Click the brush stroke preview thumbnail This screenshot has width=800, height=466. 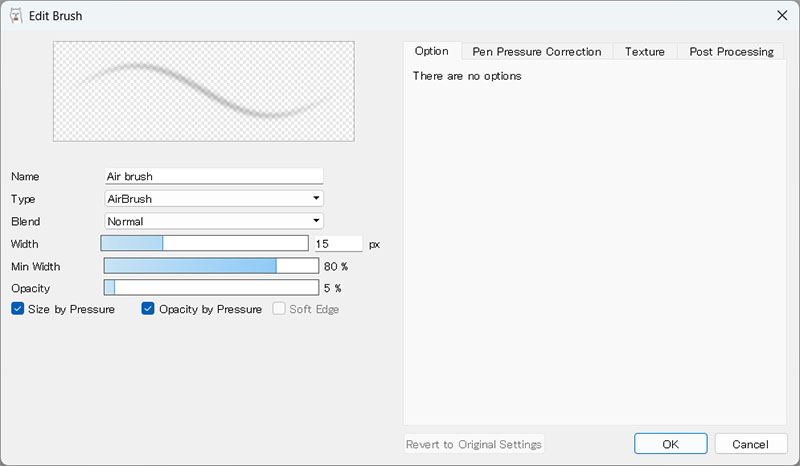tap(203, 91)
